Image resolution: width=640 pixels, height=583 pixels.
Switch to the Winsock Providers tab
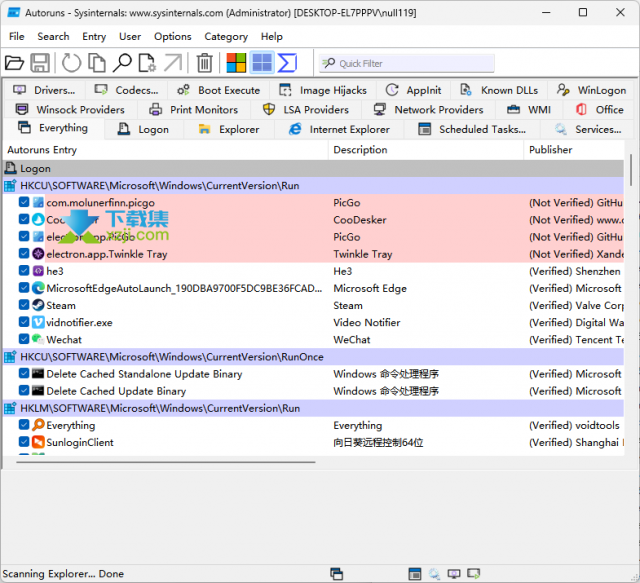[70, 109]
